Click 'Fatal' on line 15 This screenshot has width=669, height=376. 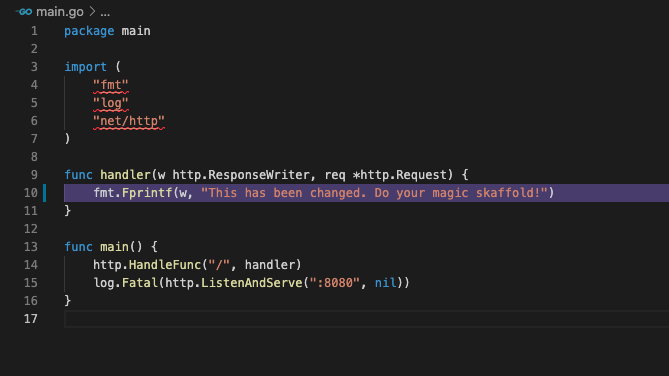coord(140,283)
